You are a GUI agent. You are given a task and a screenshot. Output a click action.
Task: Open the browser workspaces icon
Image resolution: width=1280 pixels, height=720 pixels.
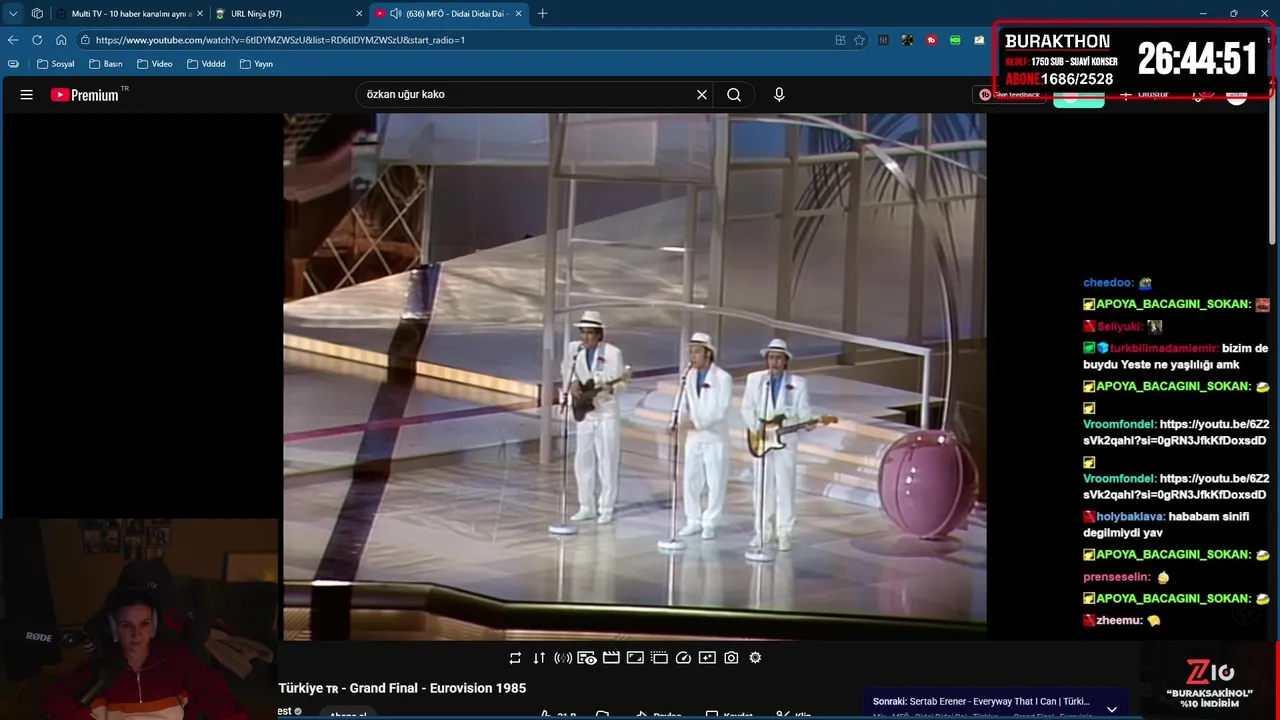point(37,14)
